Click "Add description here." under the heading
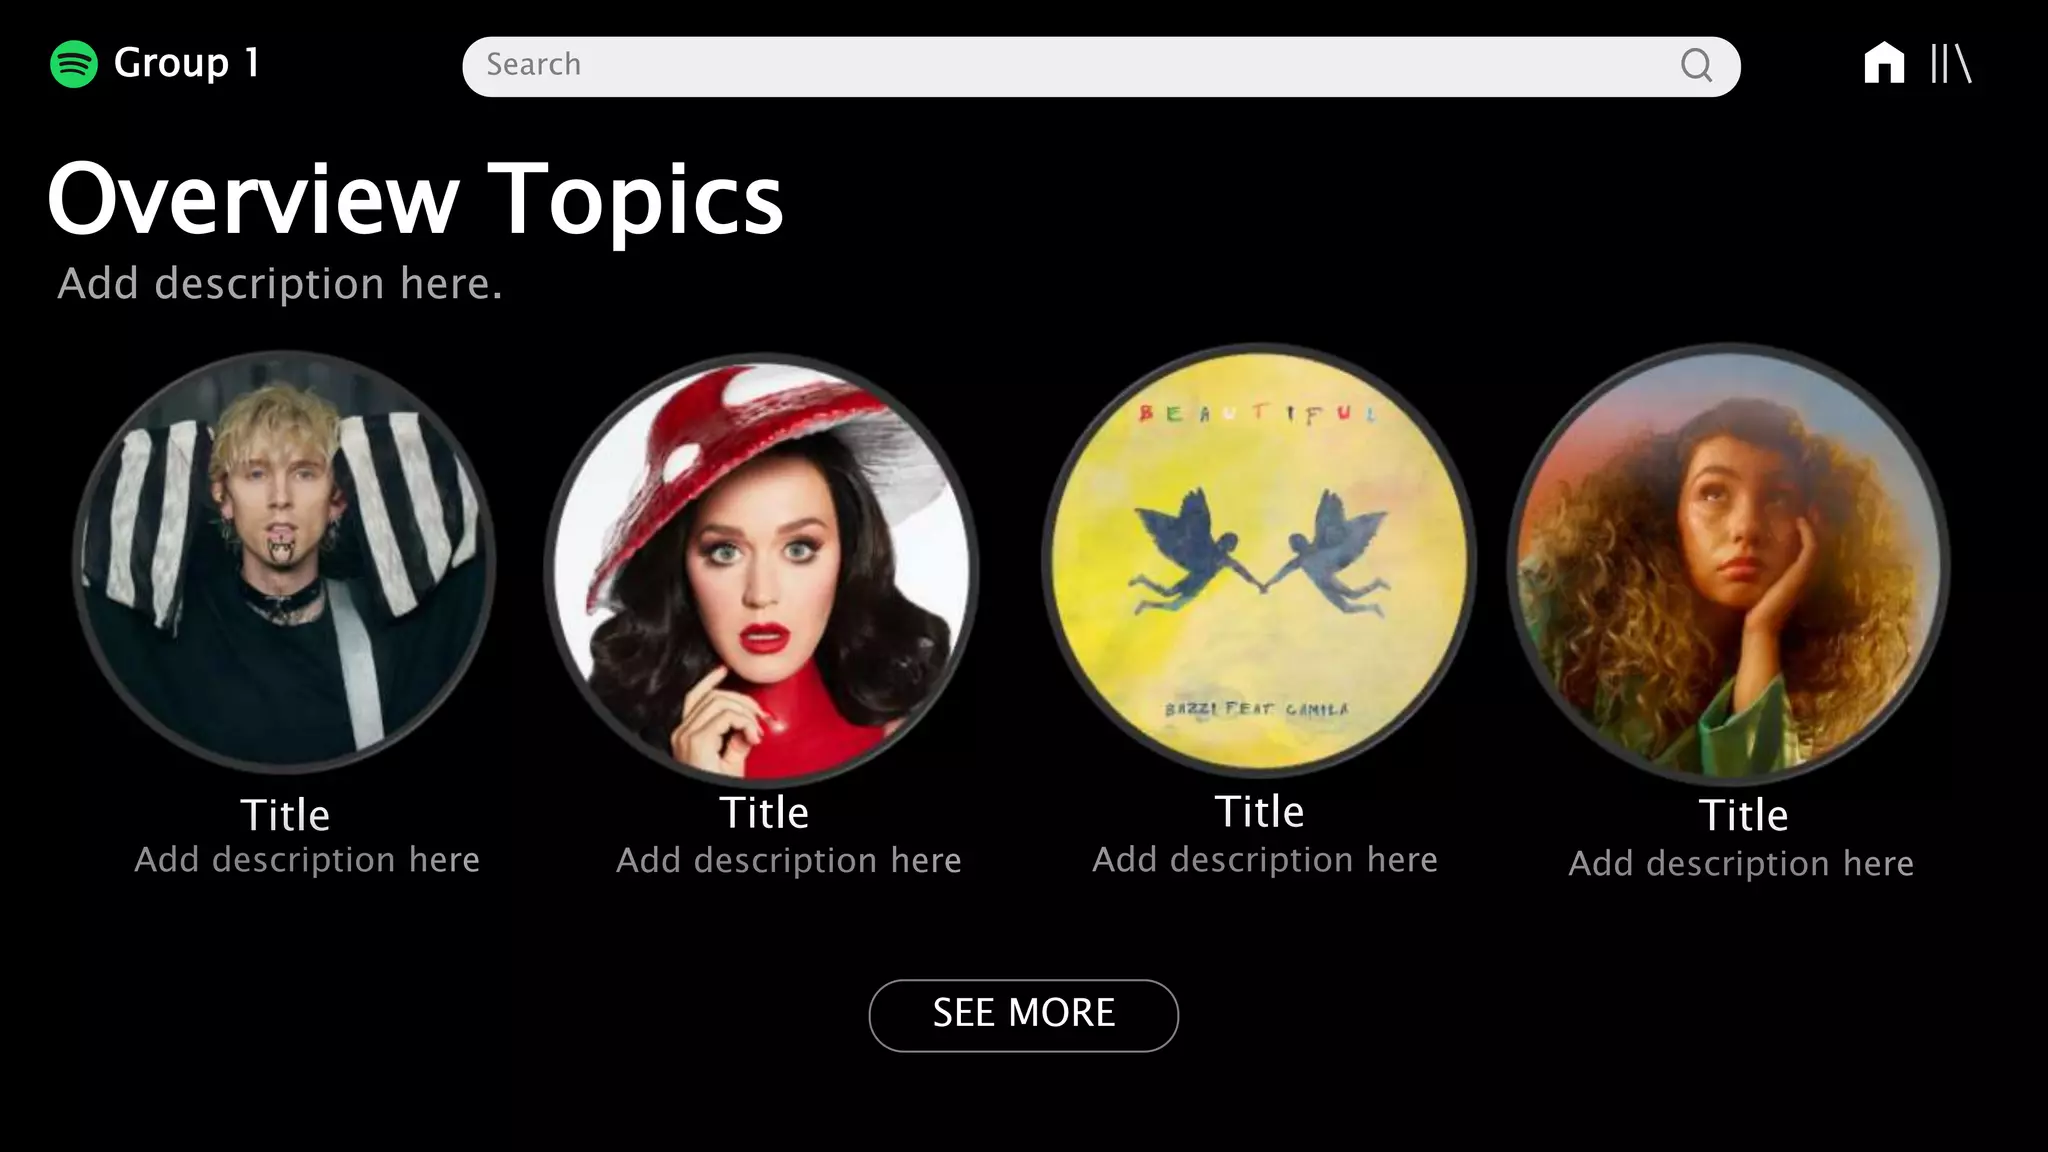 280,284
